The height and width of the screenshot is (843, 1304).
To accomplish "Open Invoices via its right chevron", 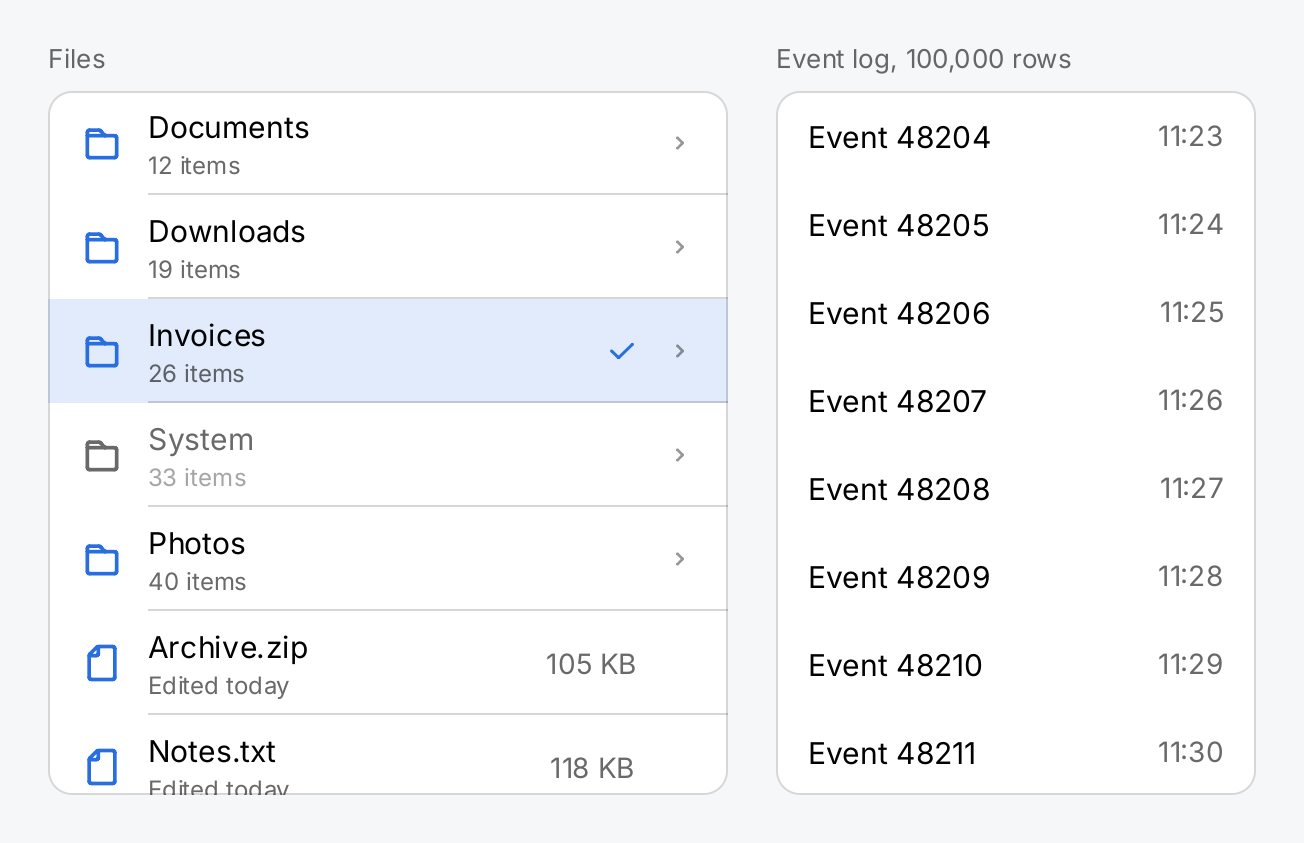I will [x=680, y=351].
